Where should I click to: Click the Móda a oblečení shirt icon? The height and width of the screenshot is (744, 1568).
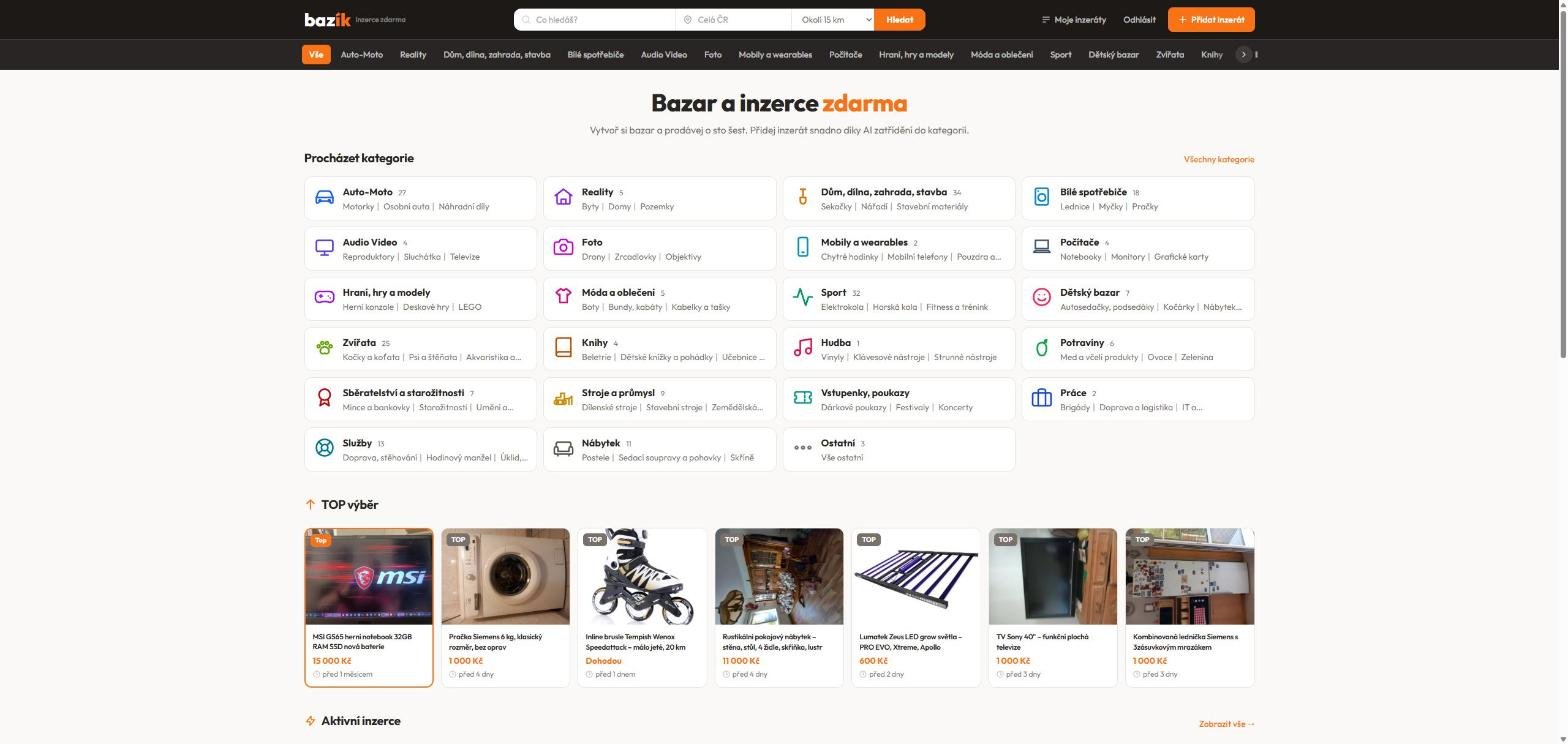pos(563,297)
